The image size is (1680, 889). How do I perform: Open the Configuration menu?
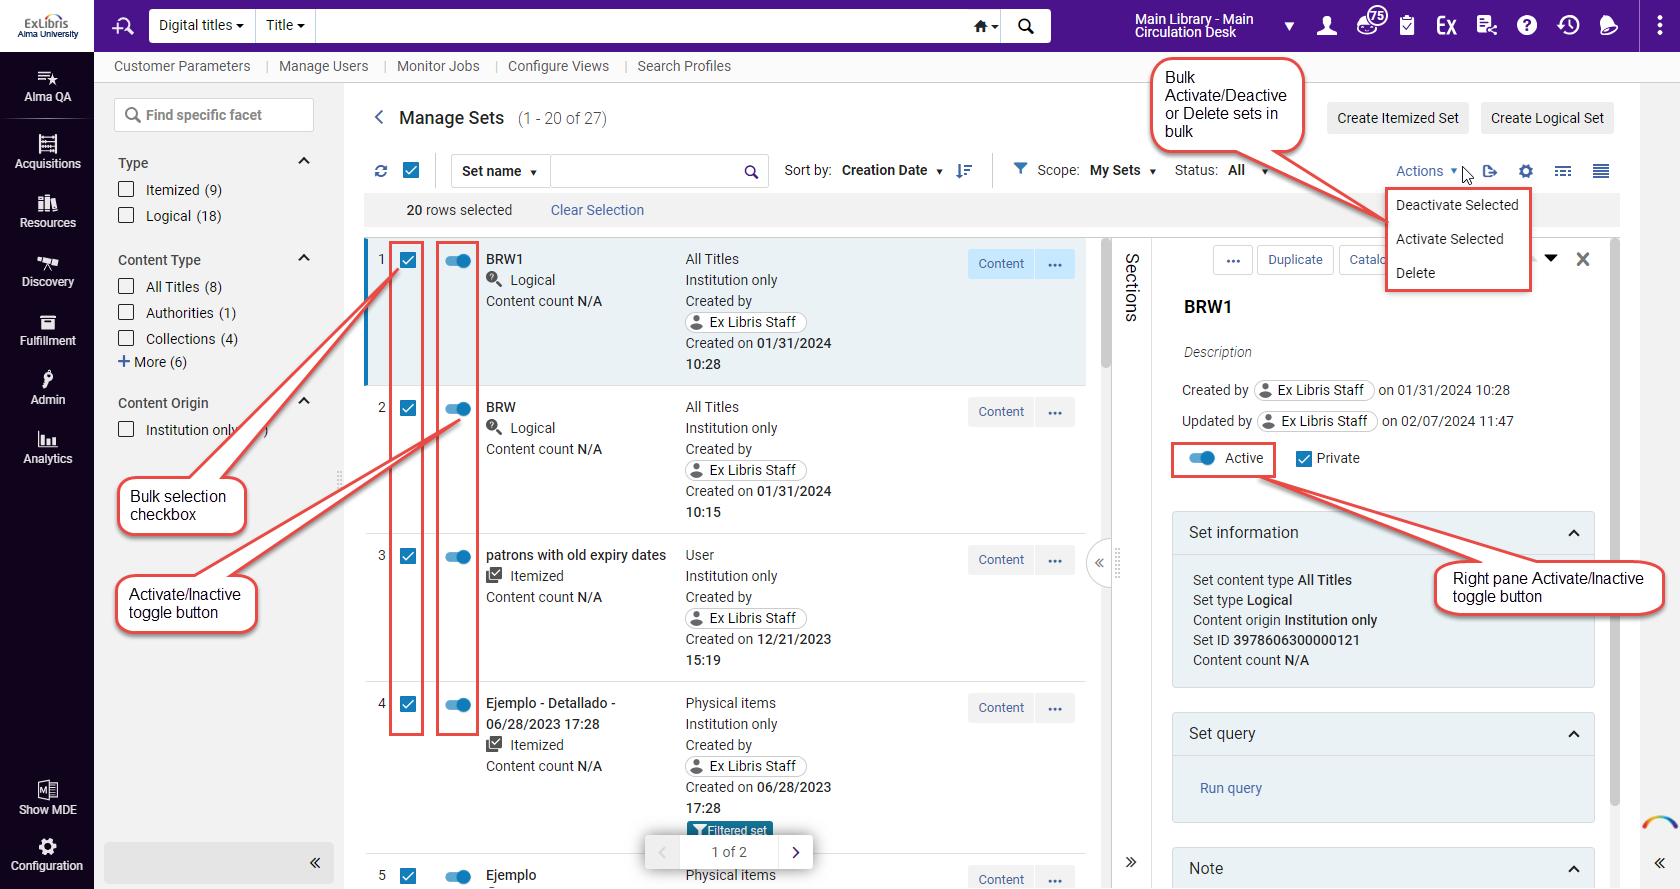(47, 854)
